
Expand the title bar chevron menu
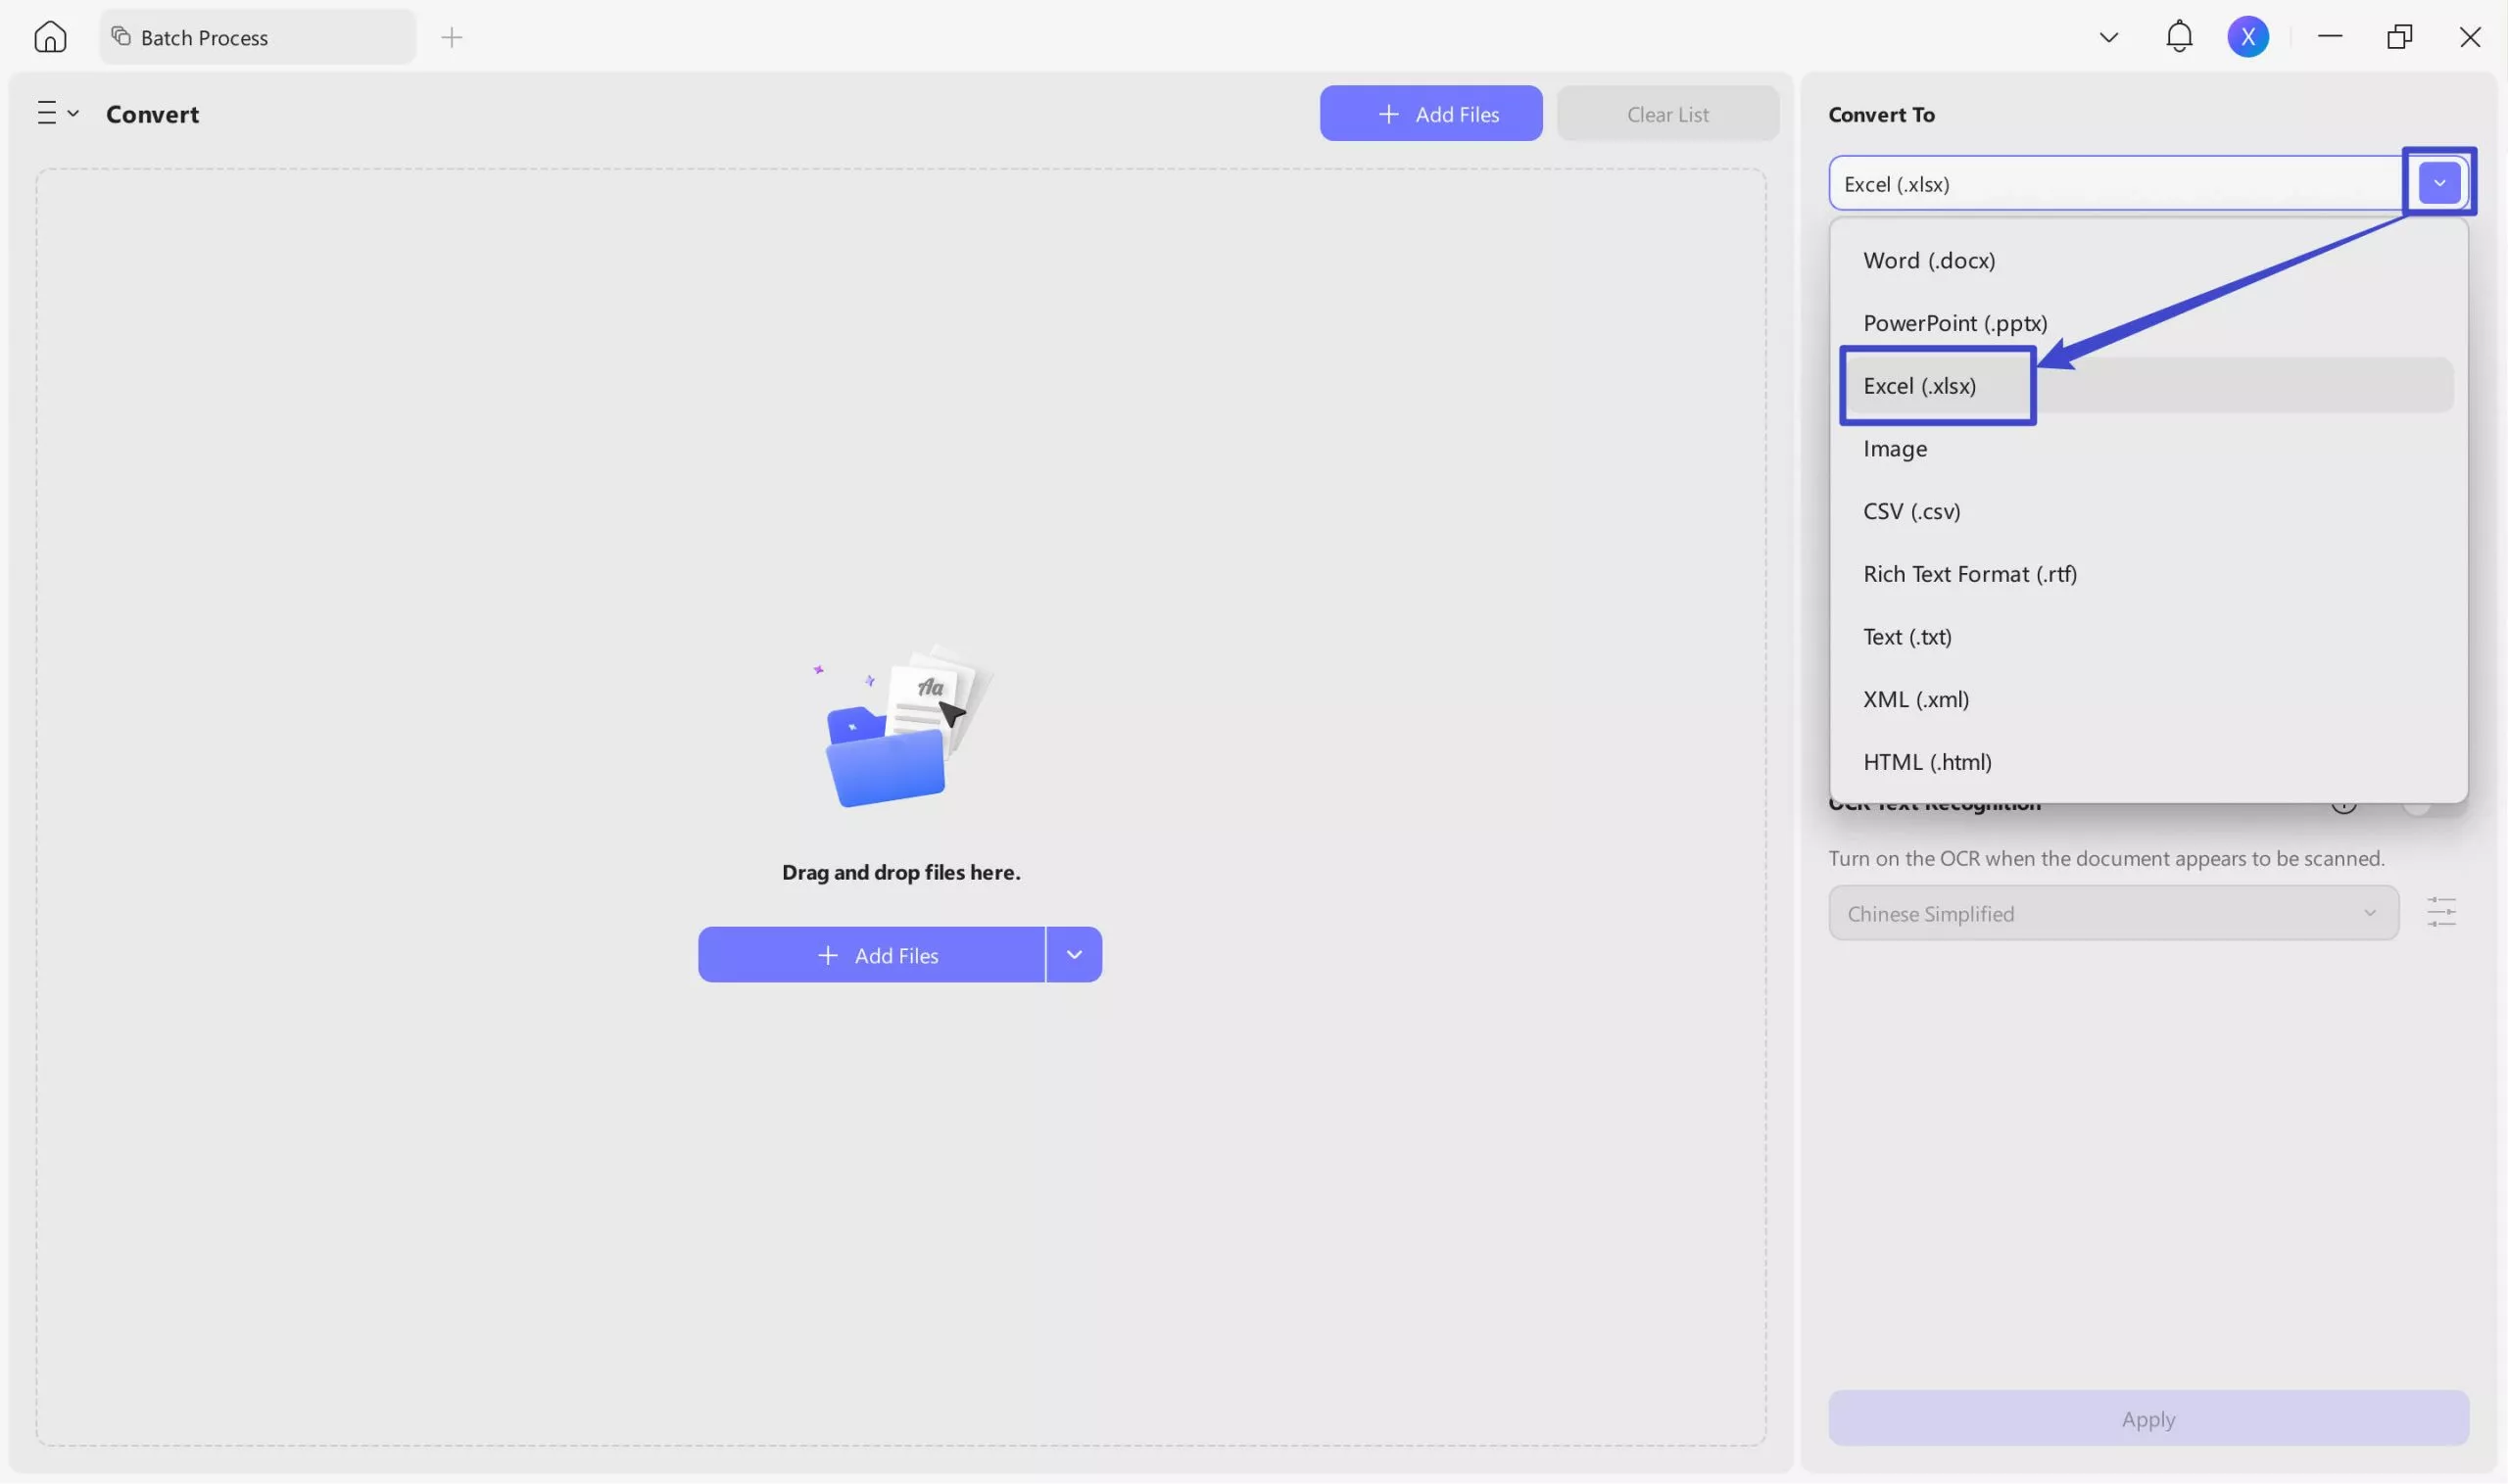(x=2109, y=37)
